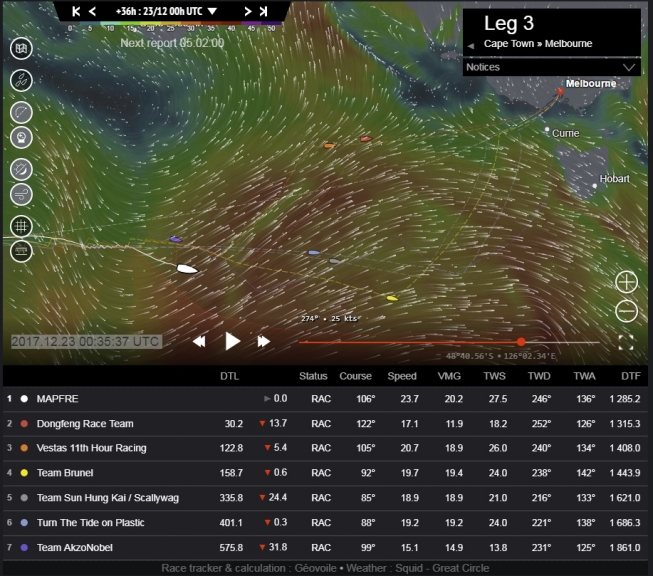Toggle the day/night overlay icon
653x576 pixels.
(21, 170)
